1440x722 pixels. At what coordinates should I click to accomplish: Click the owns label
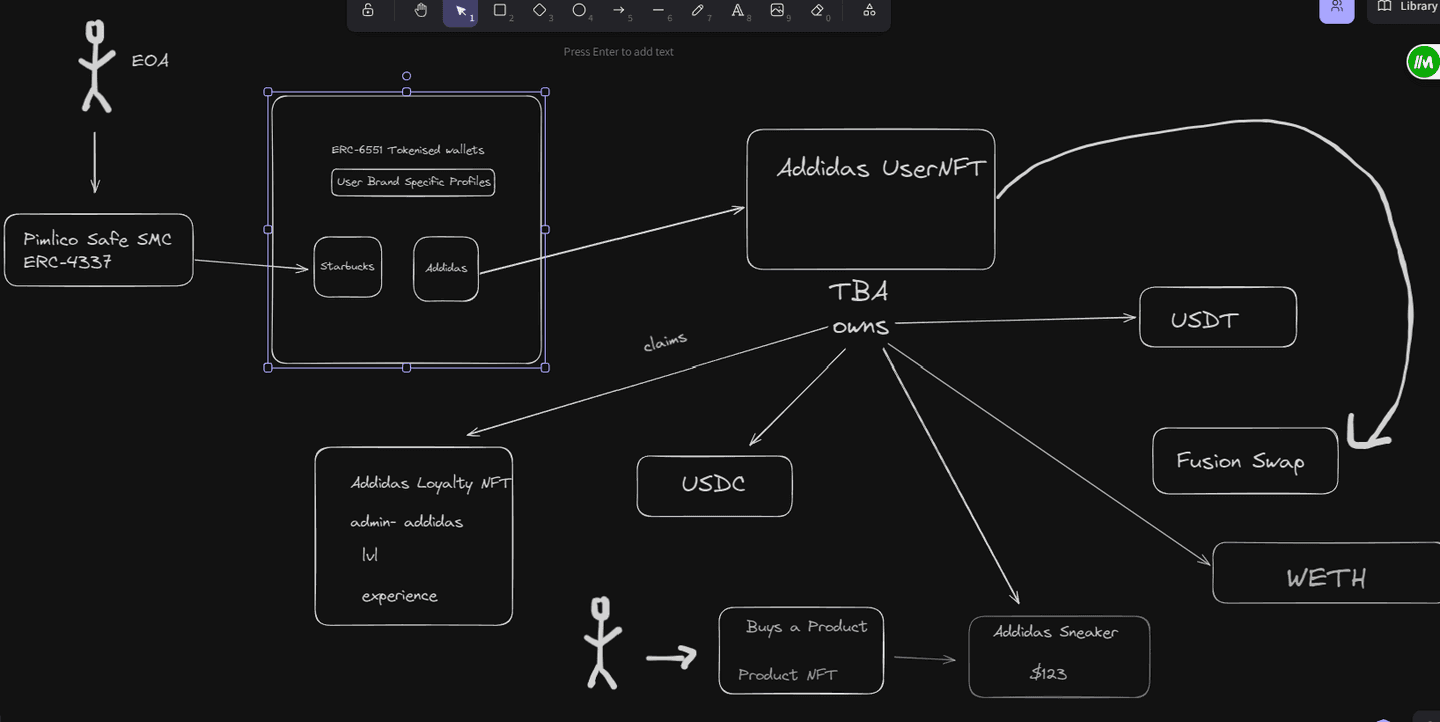[x=860, y=326]
